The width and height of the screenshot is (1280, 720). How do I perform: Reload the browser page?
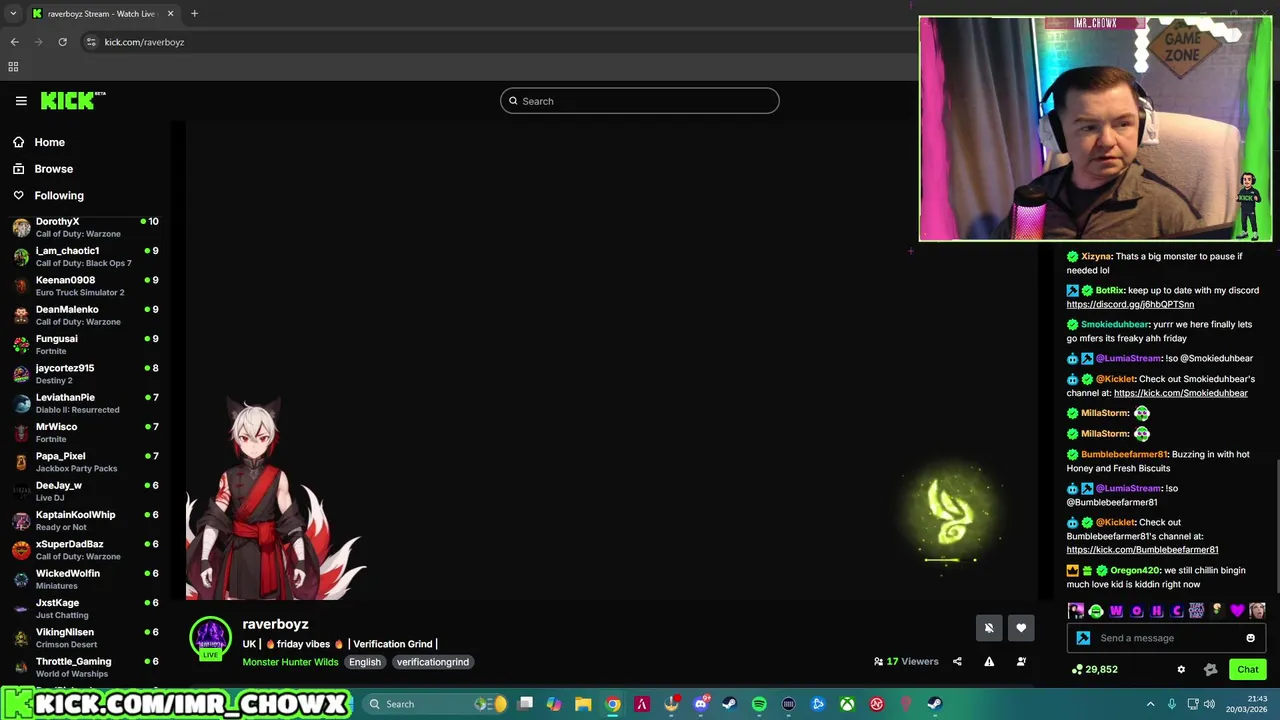62,42
